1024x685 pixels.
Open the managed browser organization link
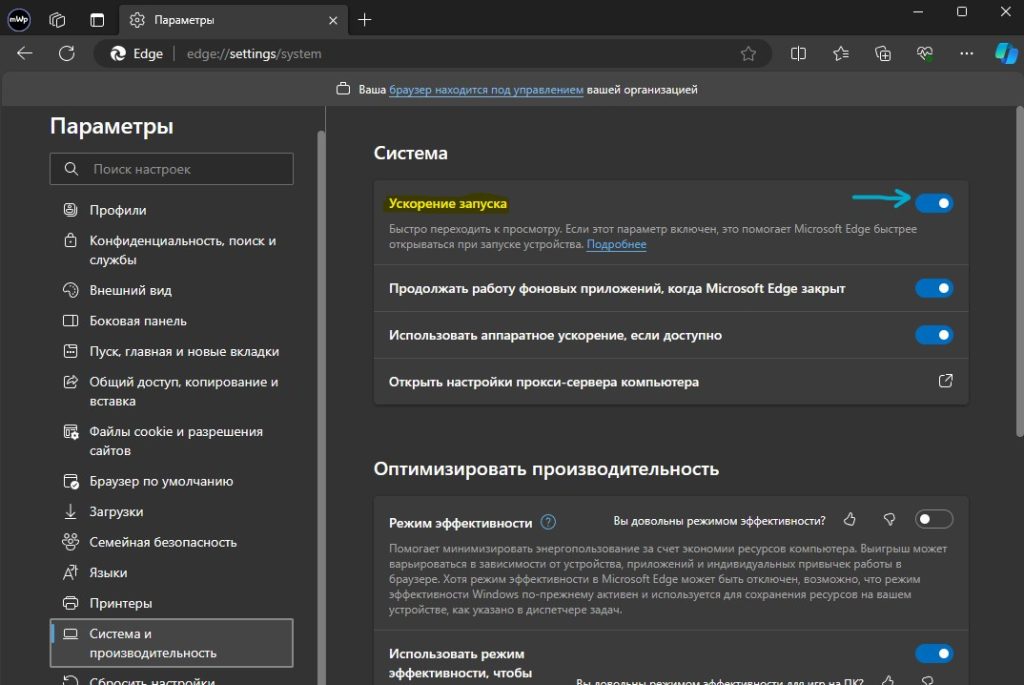click(x=486, y=89)
